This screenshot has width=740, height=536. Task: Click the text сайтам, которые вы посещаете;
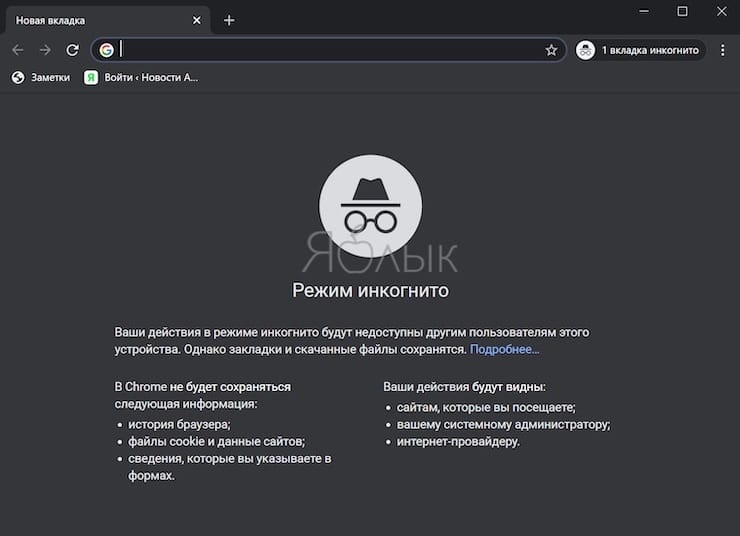486,408
